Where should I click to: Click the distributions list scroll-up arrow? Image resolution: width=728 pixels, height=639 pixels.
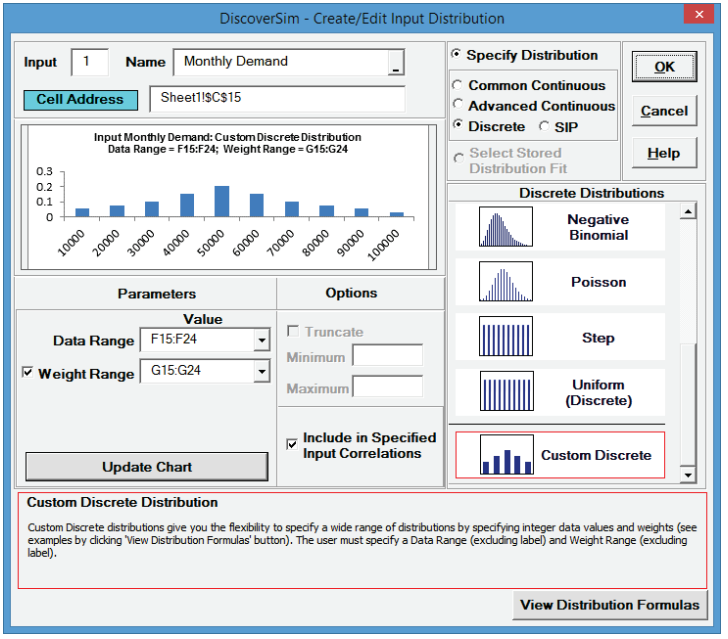(x=688, y=211)
